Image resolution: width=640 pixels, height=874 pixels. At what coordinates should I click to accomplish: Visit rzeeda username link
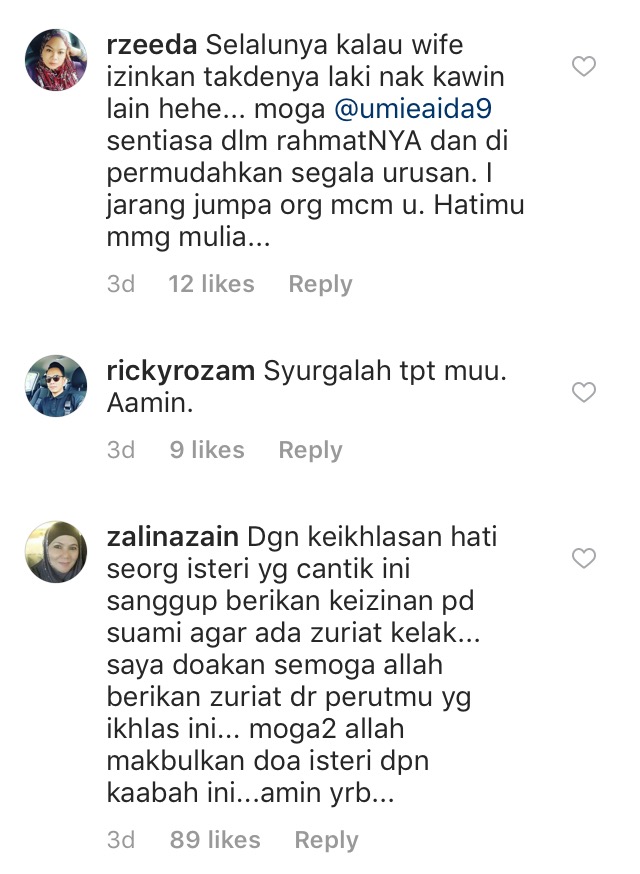coord(152,45)
